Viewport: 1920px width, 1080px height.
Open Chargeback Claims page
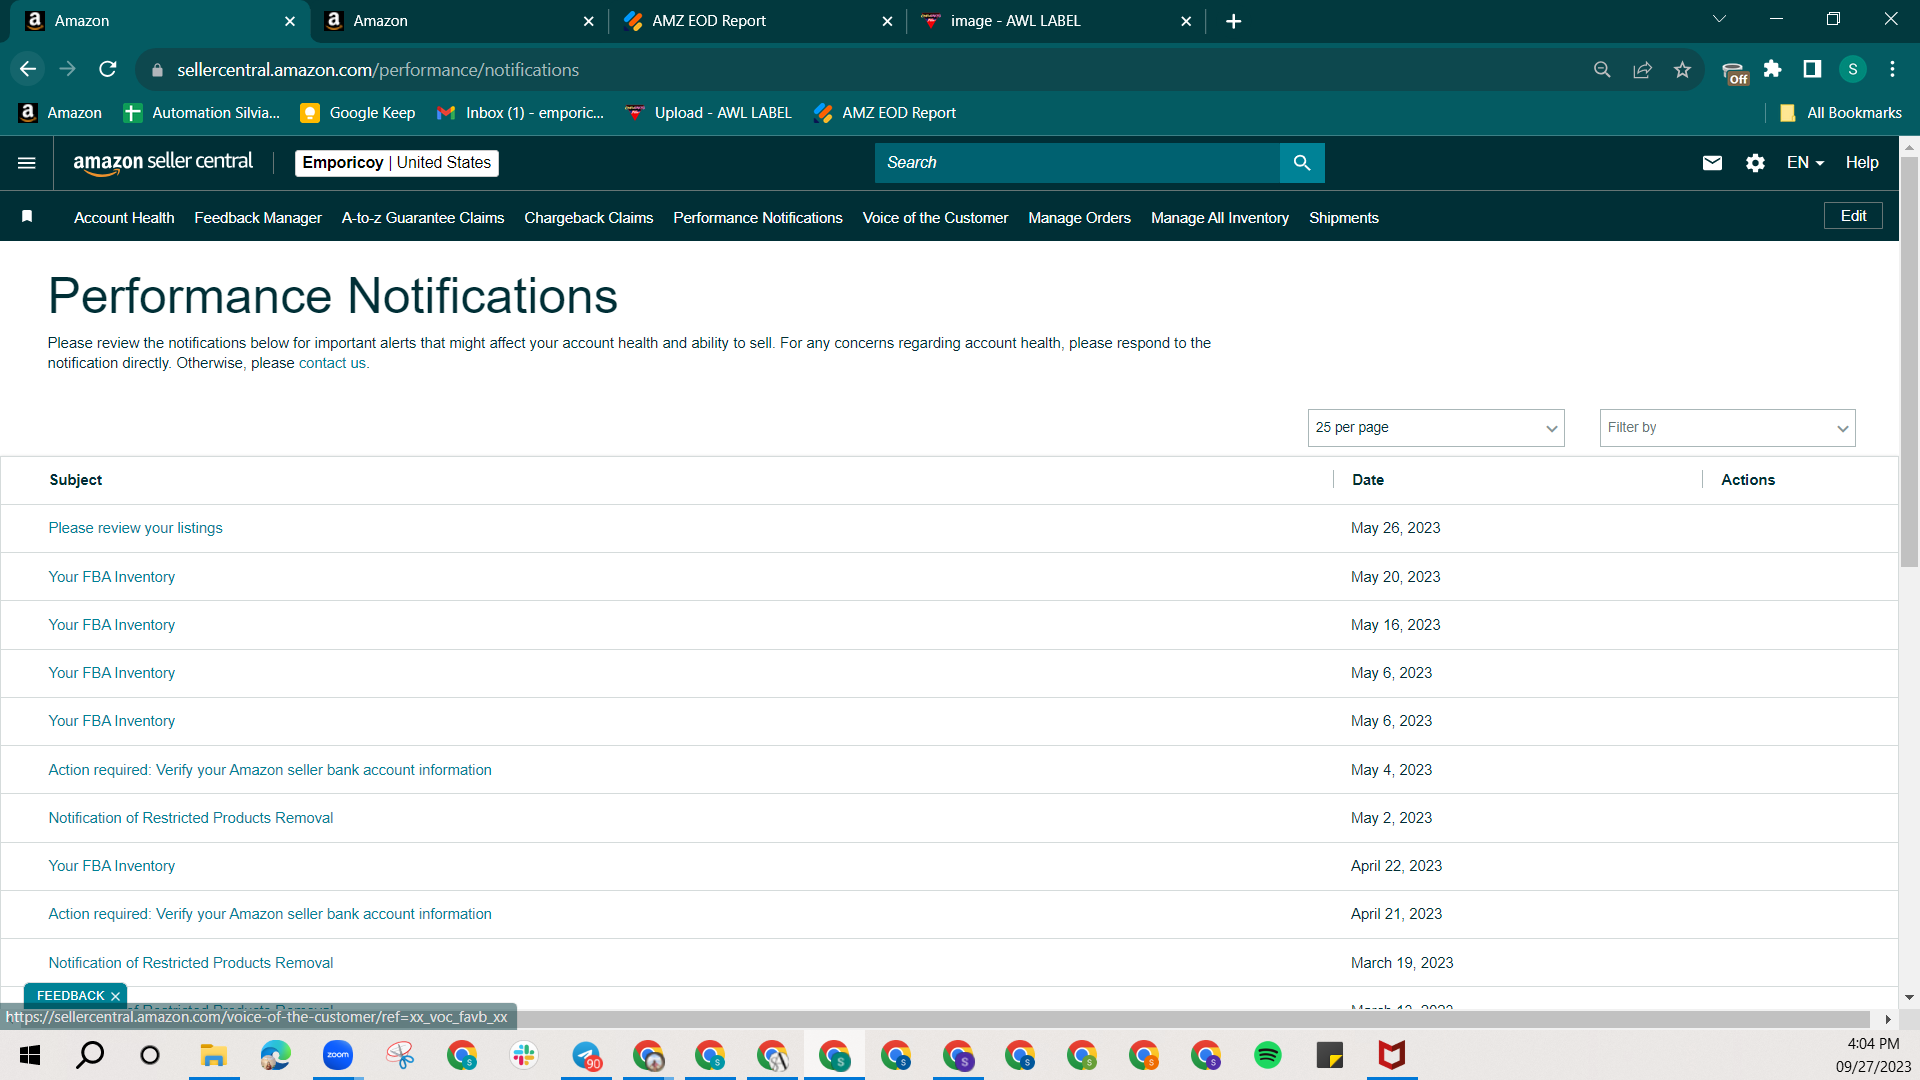pyautogui.click(x=589, y=218)
